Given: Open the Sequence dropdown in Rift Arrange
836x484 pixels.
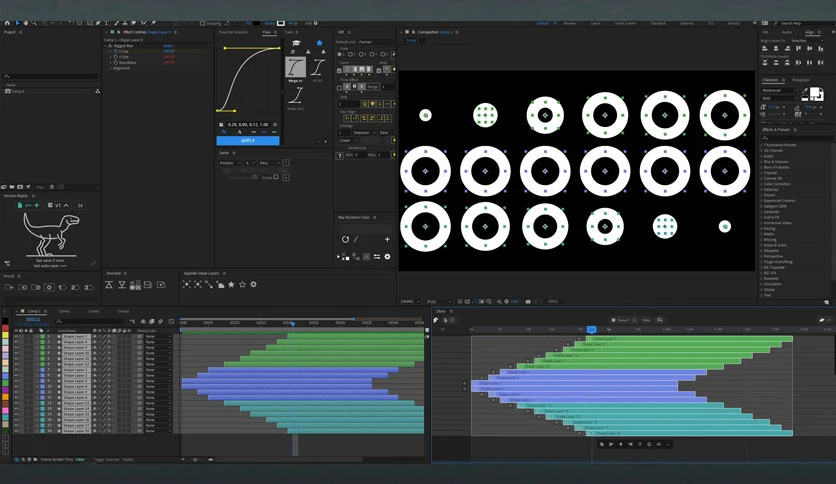Looking at the screenshot, I should 364,132.
